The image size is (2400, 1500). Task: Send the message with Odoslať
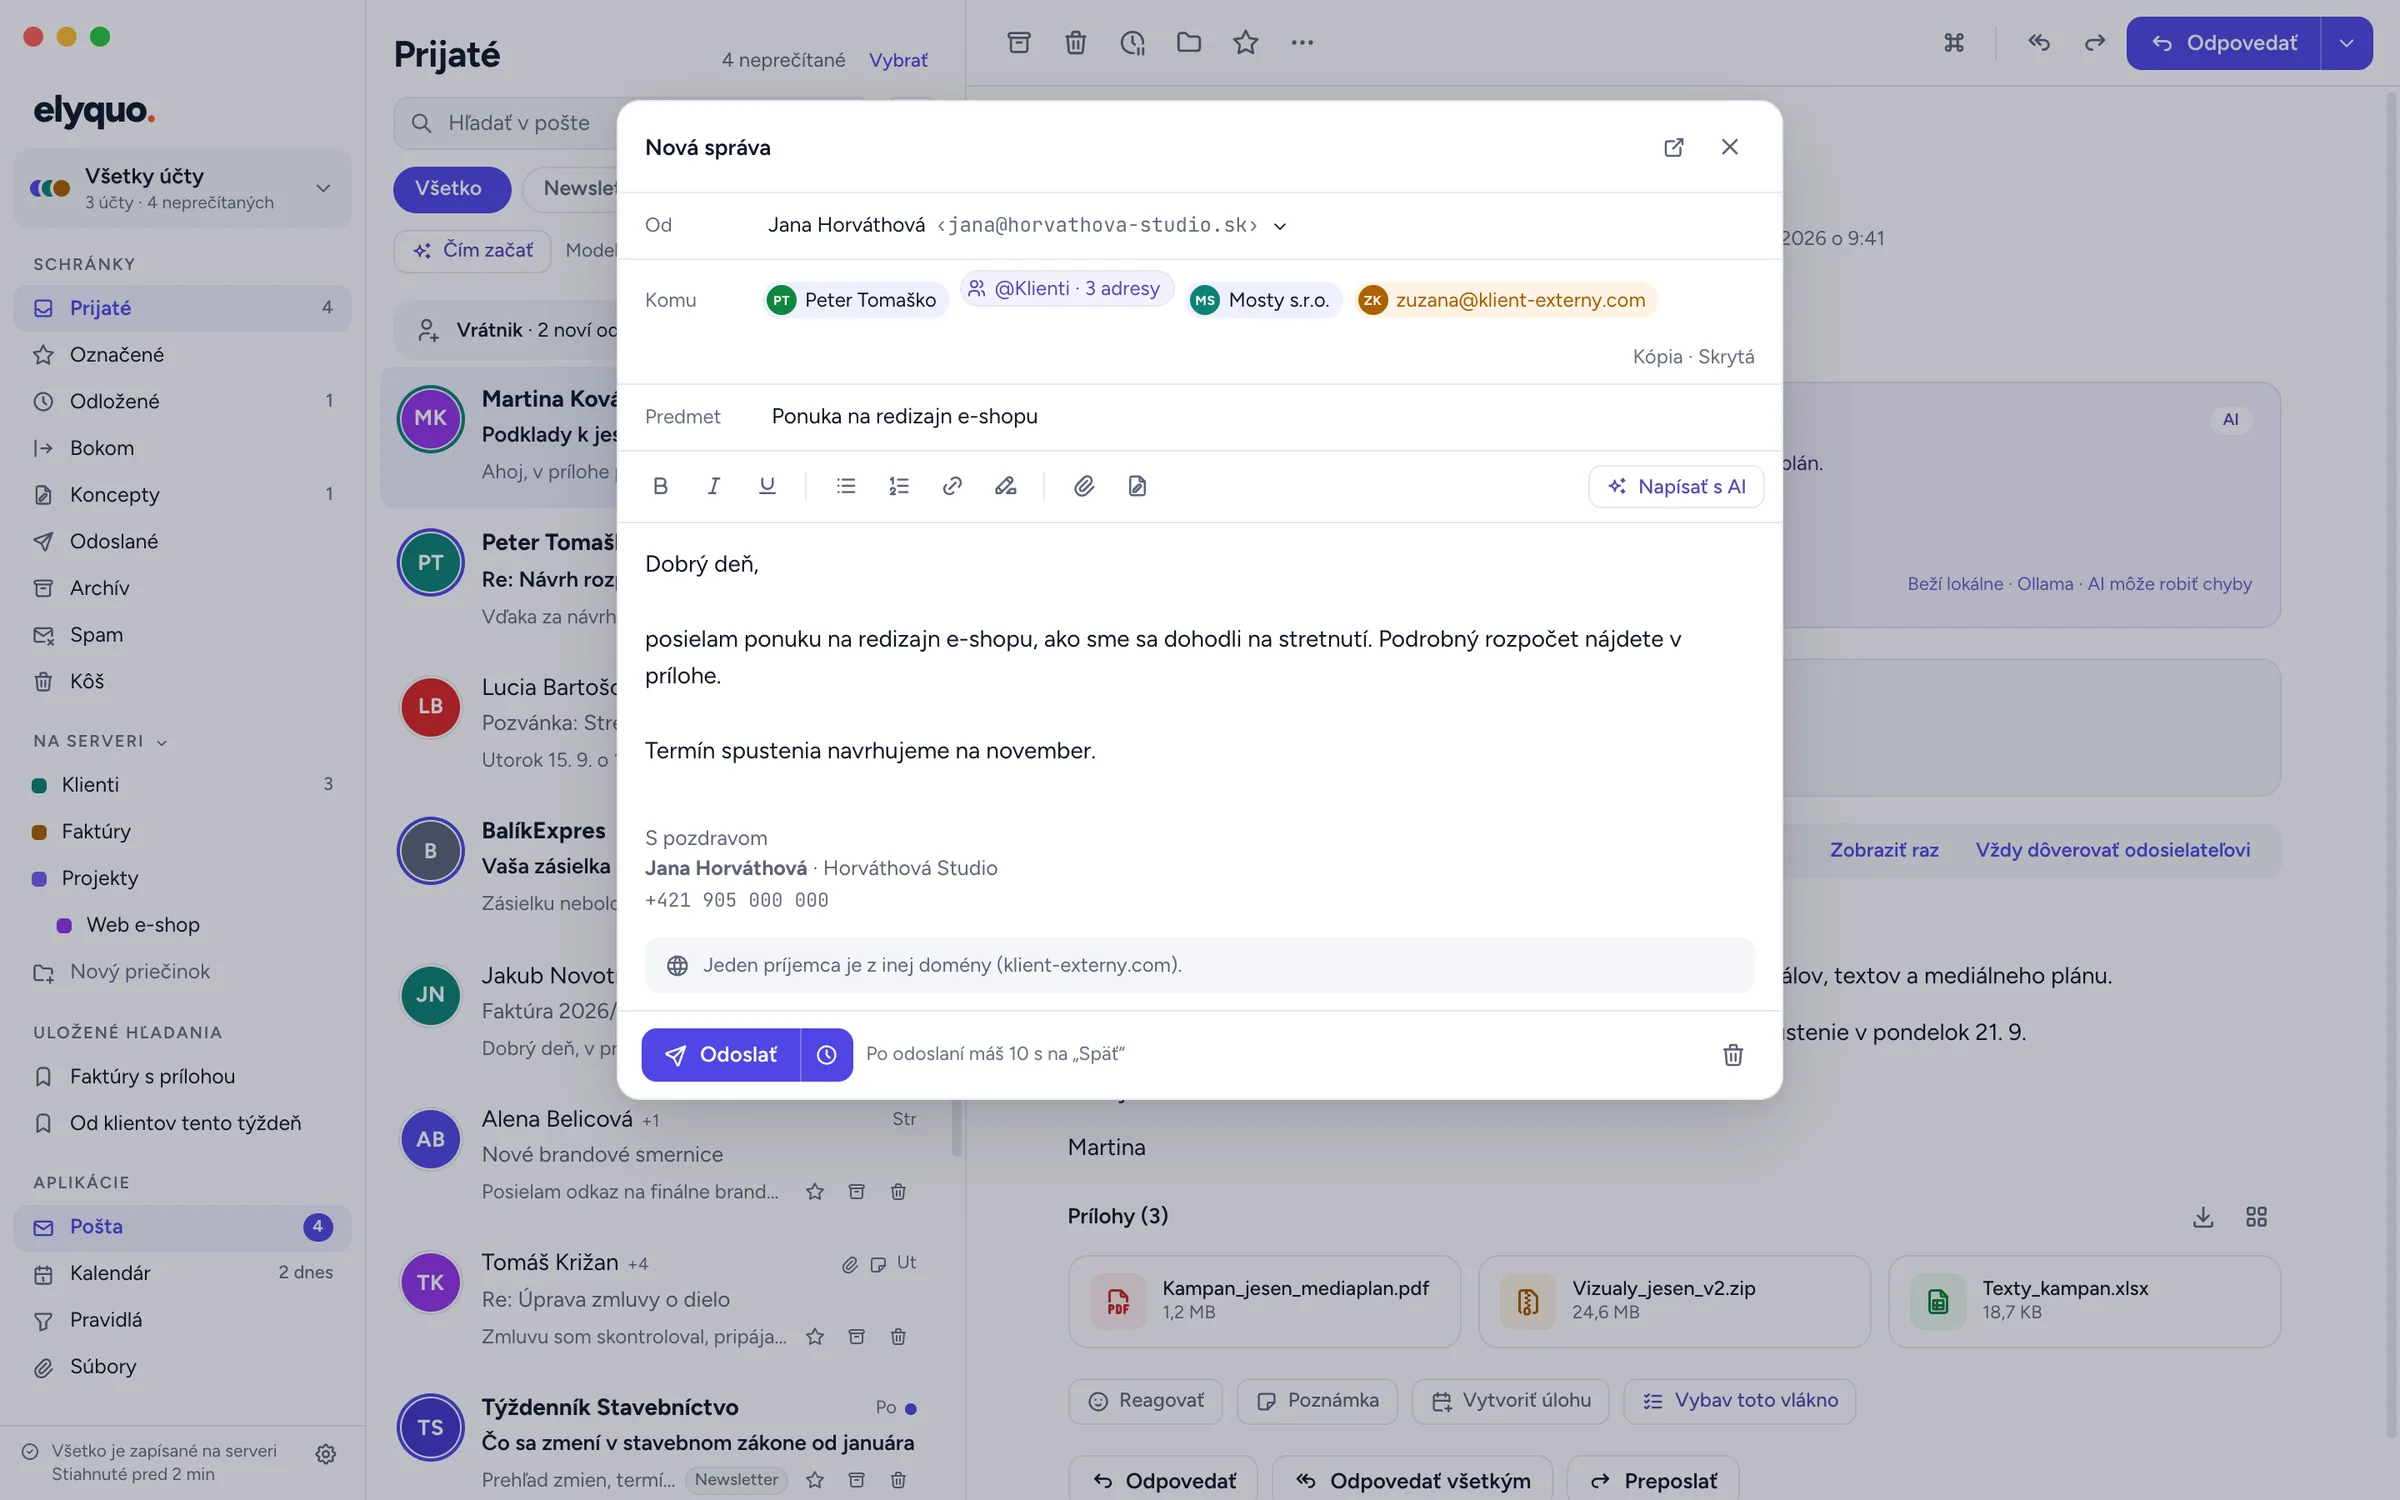[x=721, y=1054]
